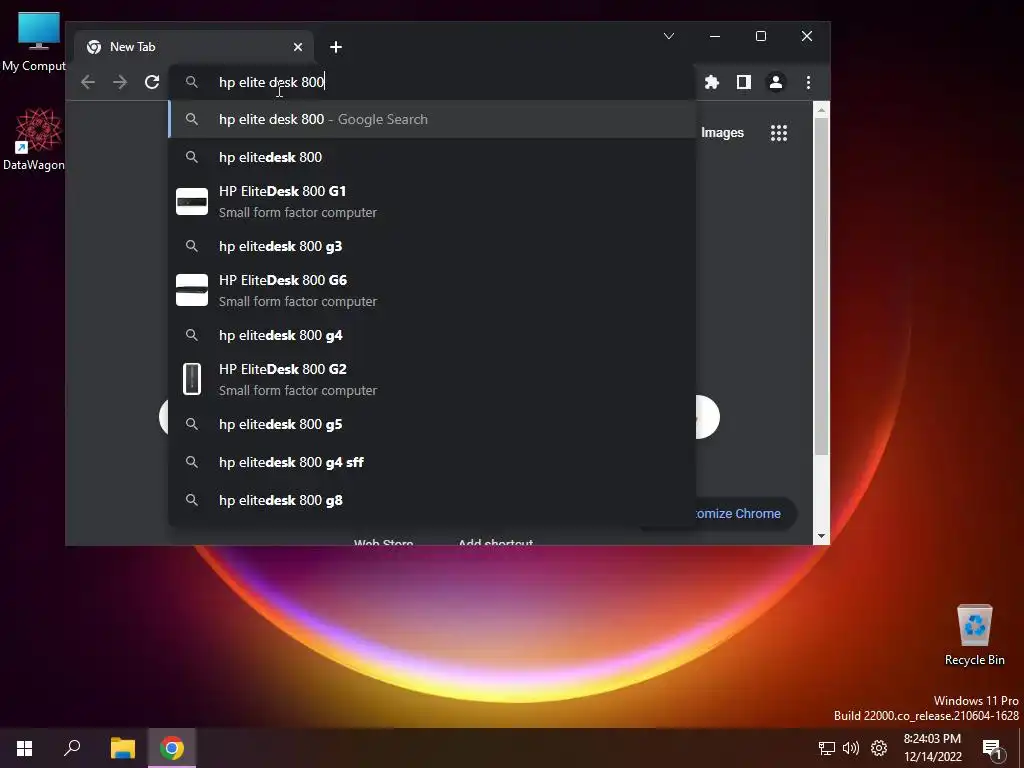1024x768 pixels.
Task: Pick 'hp elitedesk 800 g8' suggestion
Action: click(x=432, y=500)
